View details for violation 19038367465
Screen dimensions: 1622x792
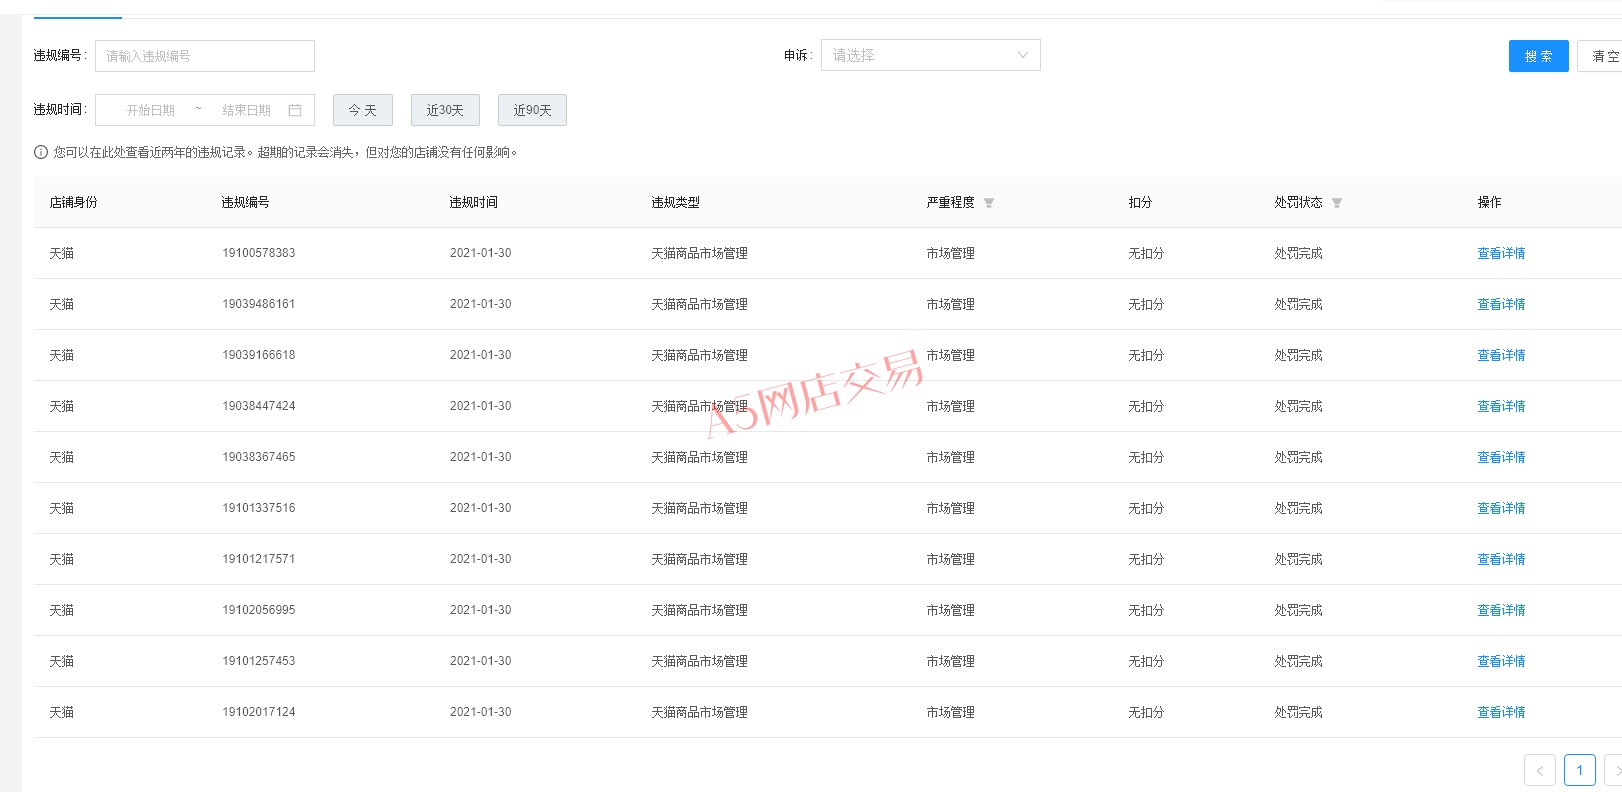(1501, 457)
